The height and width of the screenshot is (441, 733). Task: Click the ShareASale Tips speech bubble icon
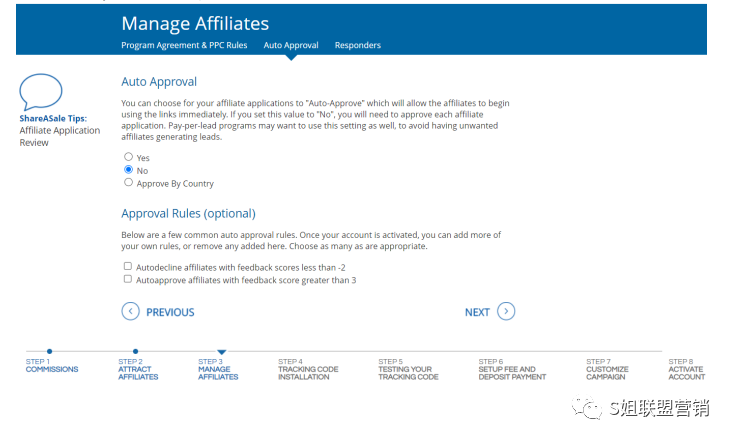[x=41, y=91]
